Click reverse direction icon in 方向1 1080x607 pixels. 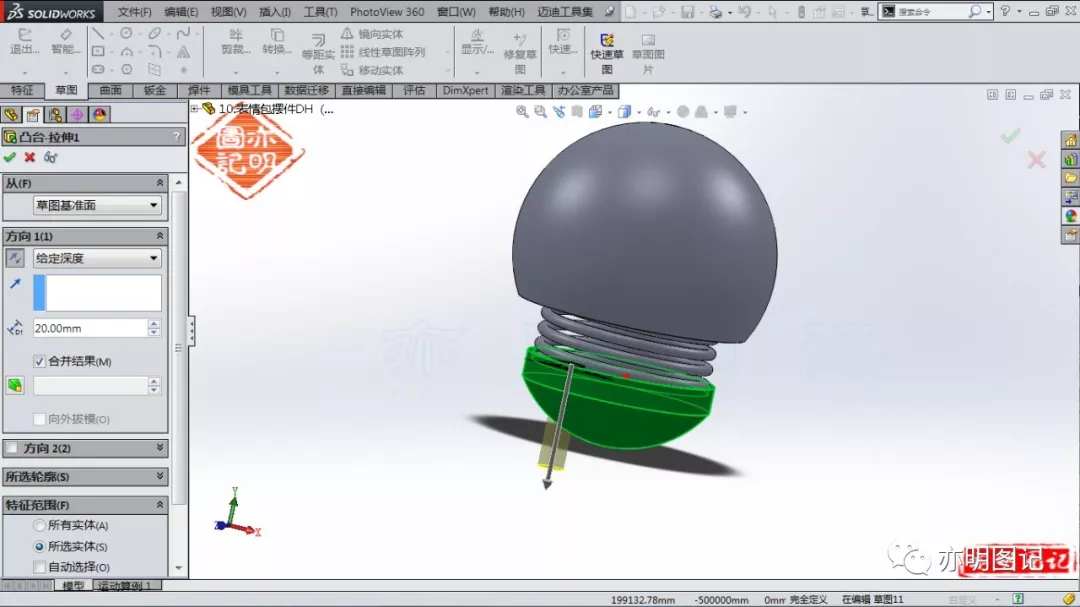(x=14, y=258)
